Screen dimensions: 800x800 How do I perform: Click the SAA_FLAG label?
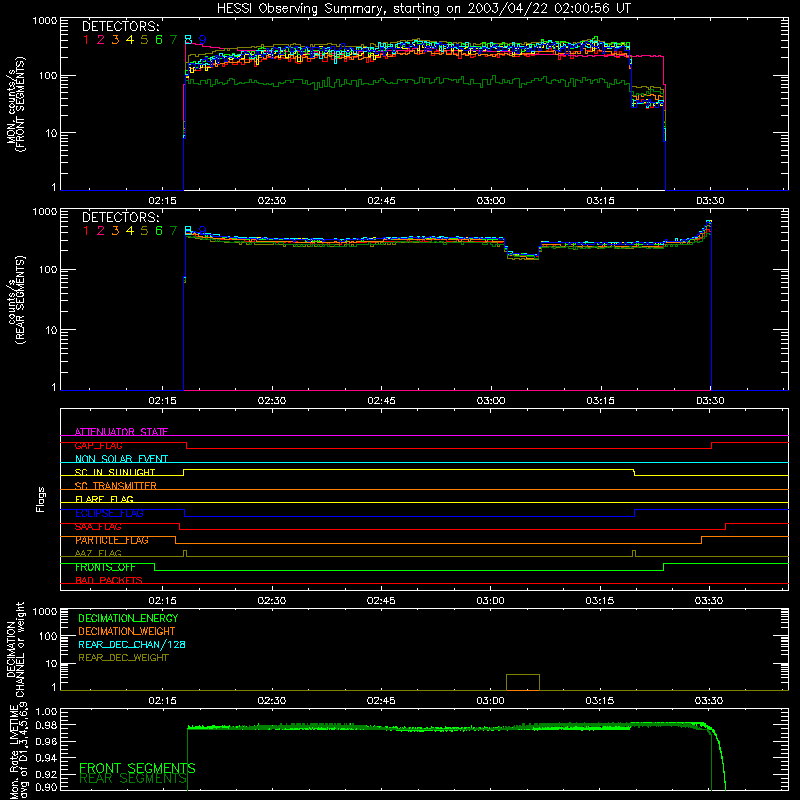[x=98, y=527]
